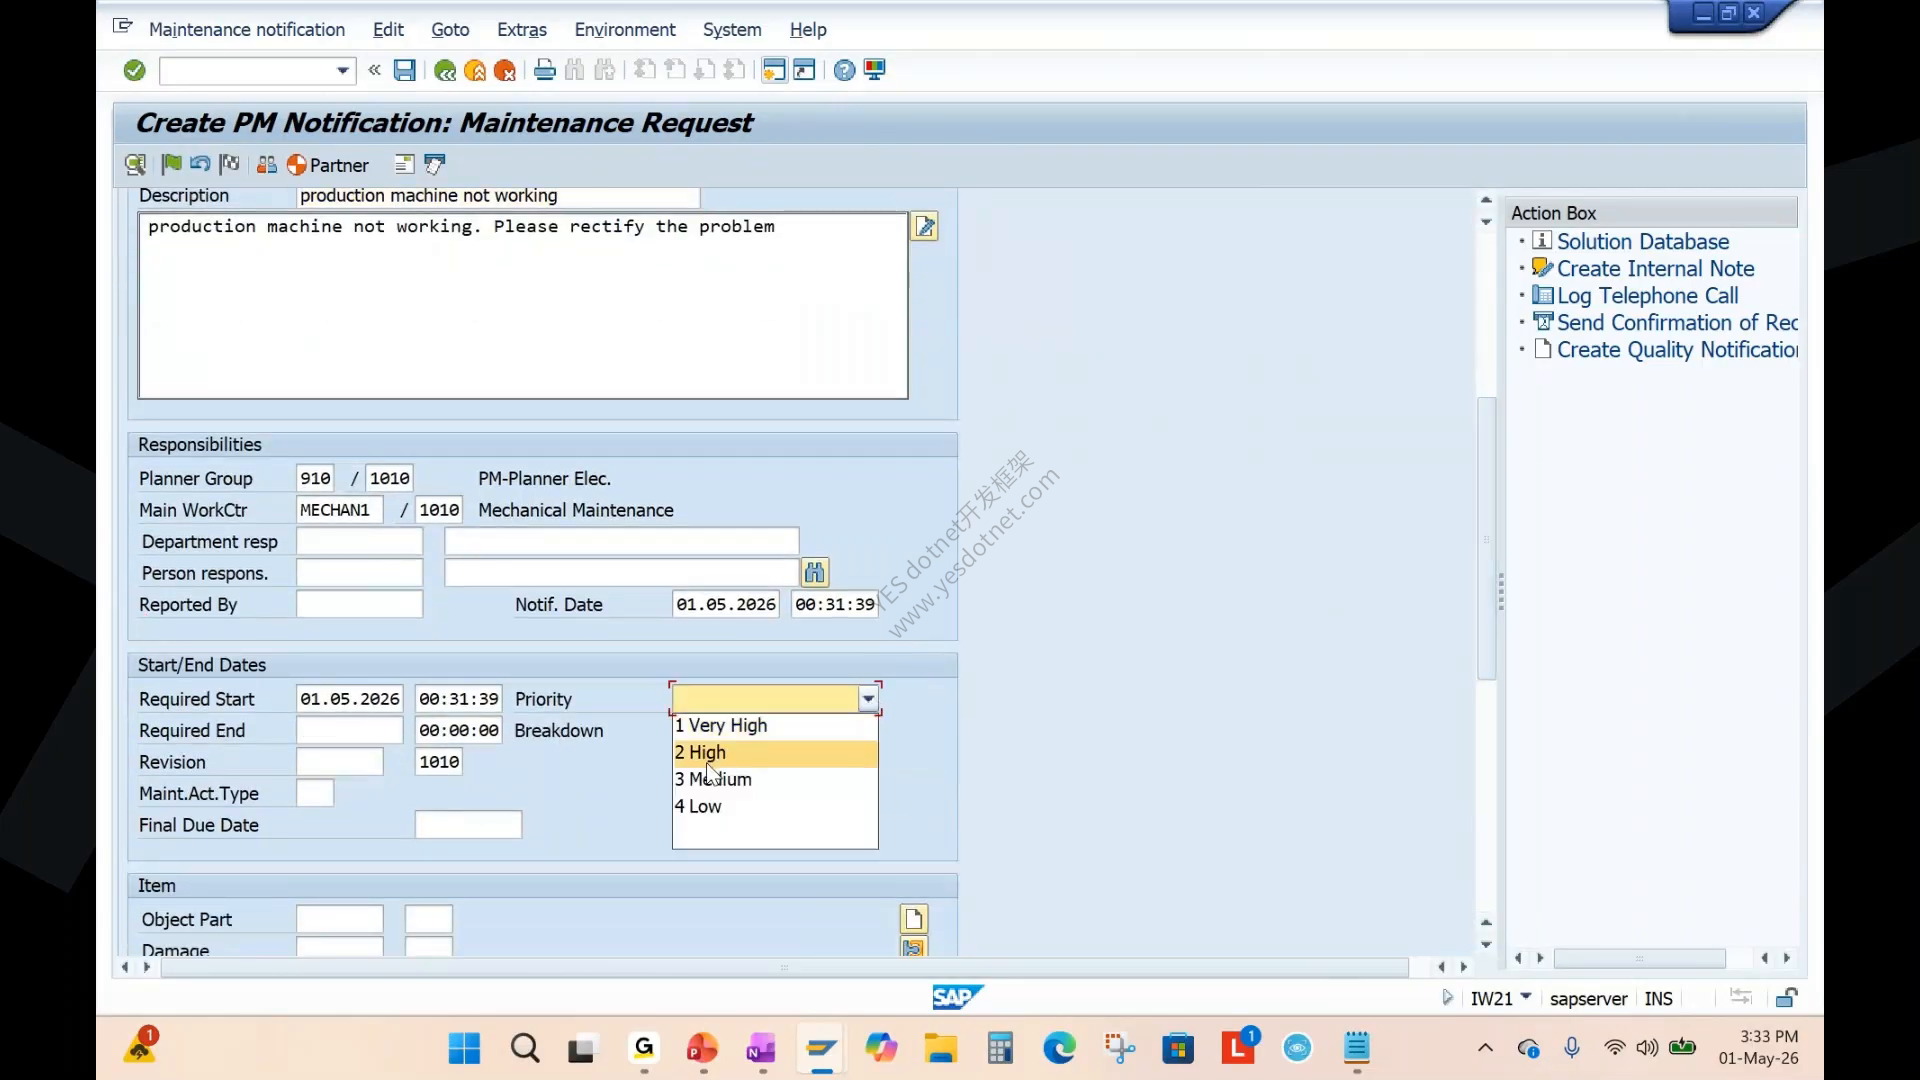The height and width of the screenshot is (1080, 1920).
Task: Expand the command field dropdown arrow
Action: pos(342,70)
